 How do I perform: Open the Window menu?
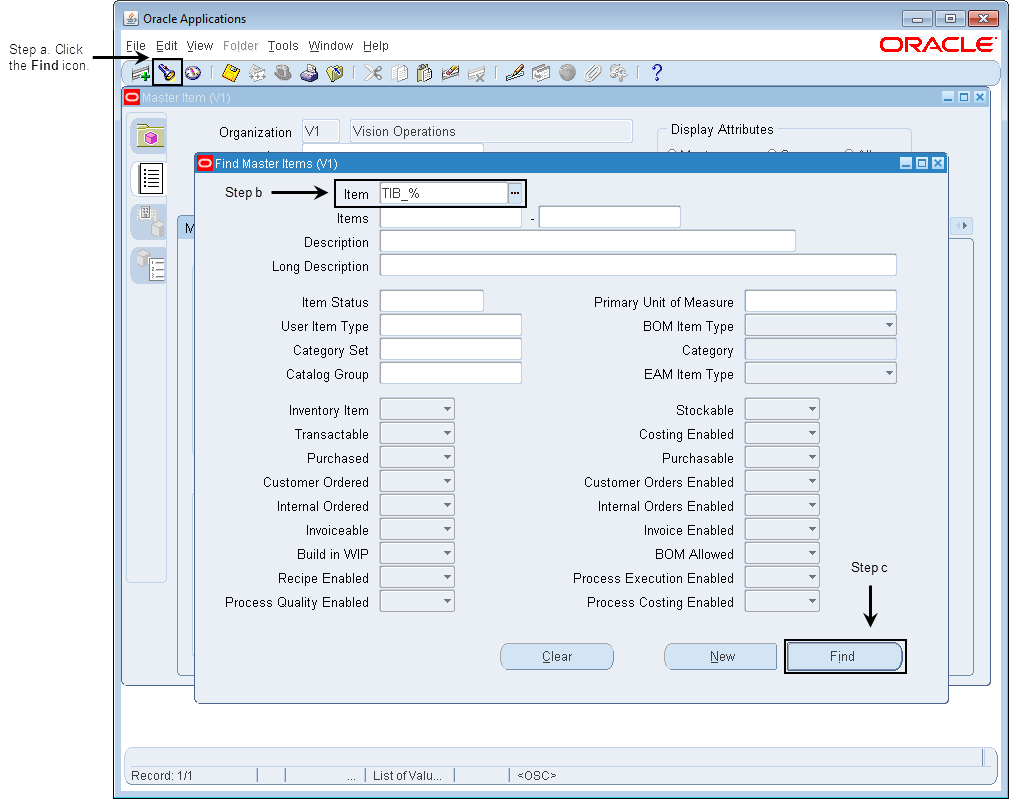tap(331, 46)
